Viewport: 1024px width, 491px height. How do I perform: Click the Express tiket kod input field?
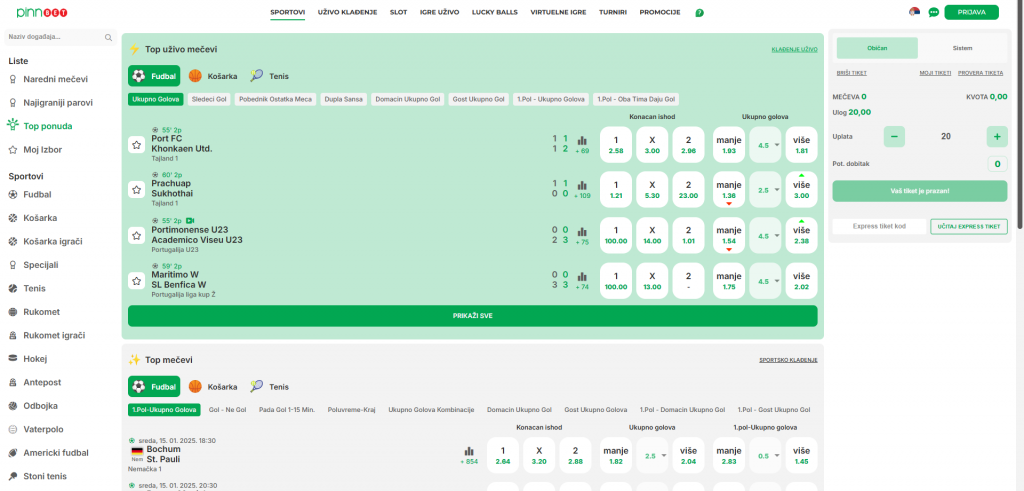[x=879, y=226]
